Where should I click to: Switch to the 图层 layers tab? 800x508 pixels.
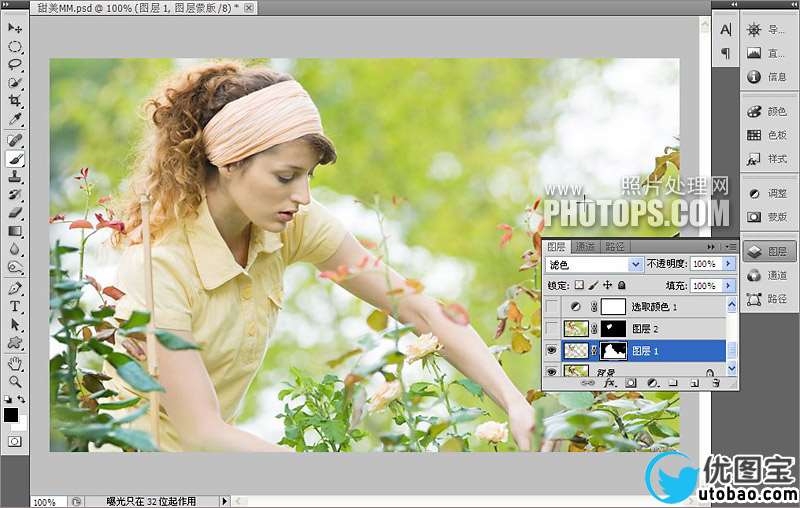[x=556, y=247]
